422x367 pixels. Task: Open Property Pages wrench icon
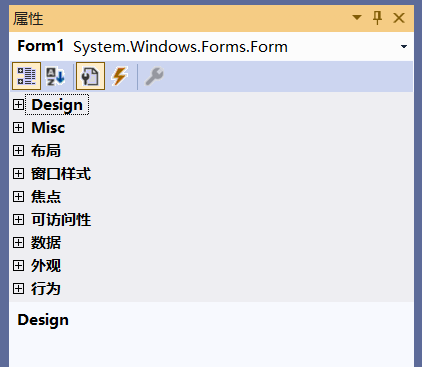(x=154, y=76)
